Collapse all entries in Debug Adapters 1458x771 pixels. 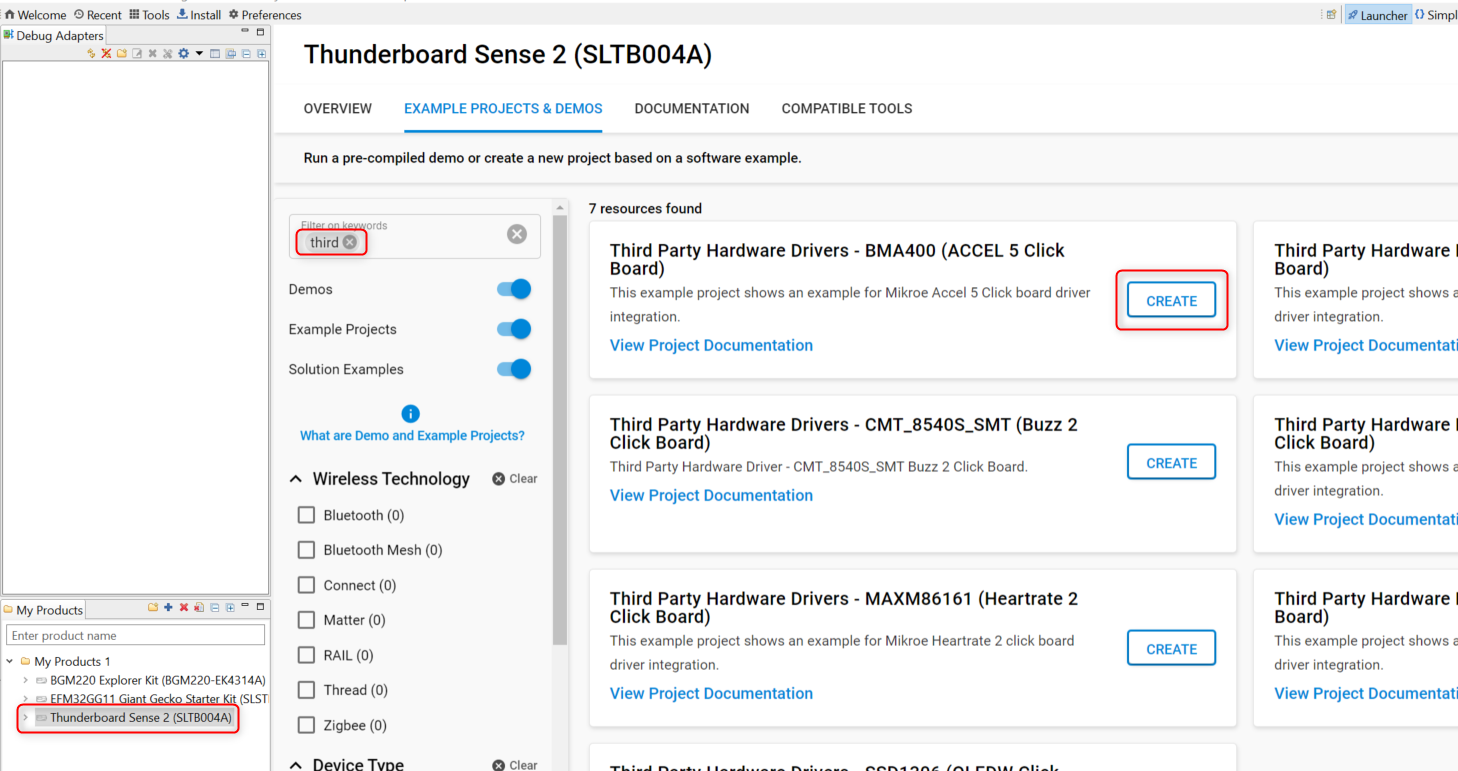(x=246, y=53)
